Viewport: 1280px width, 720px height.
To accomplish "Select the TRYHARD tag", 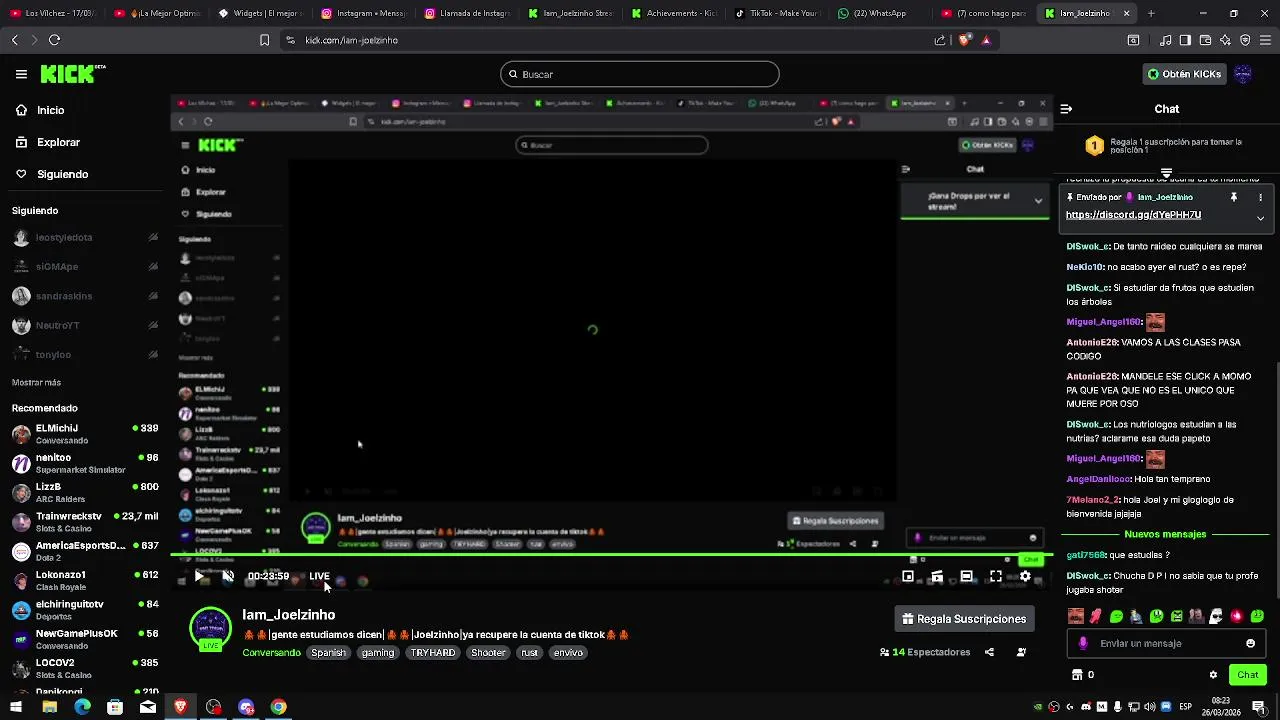I will tap(433, 652).
